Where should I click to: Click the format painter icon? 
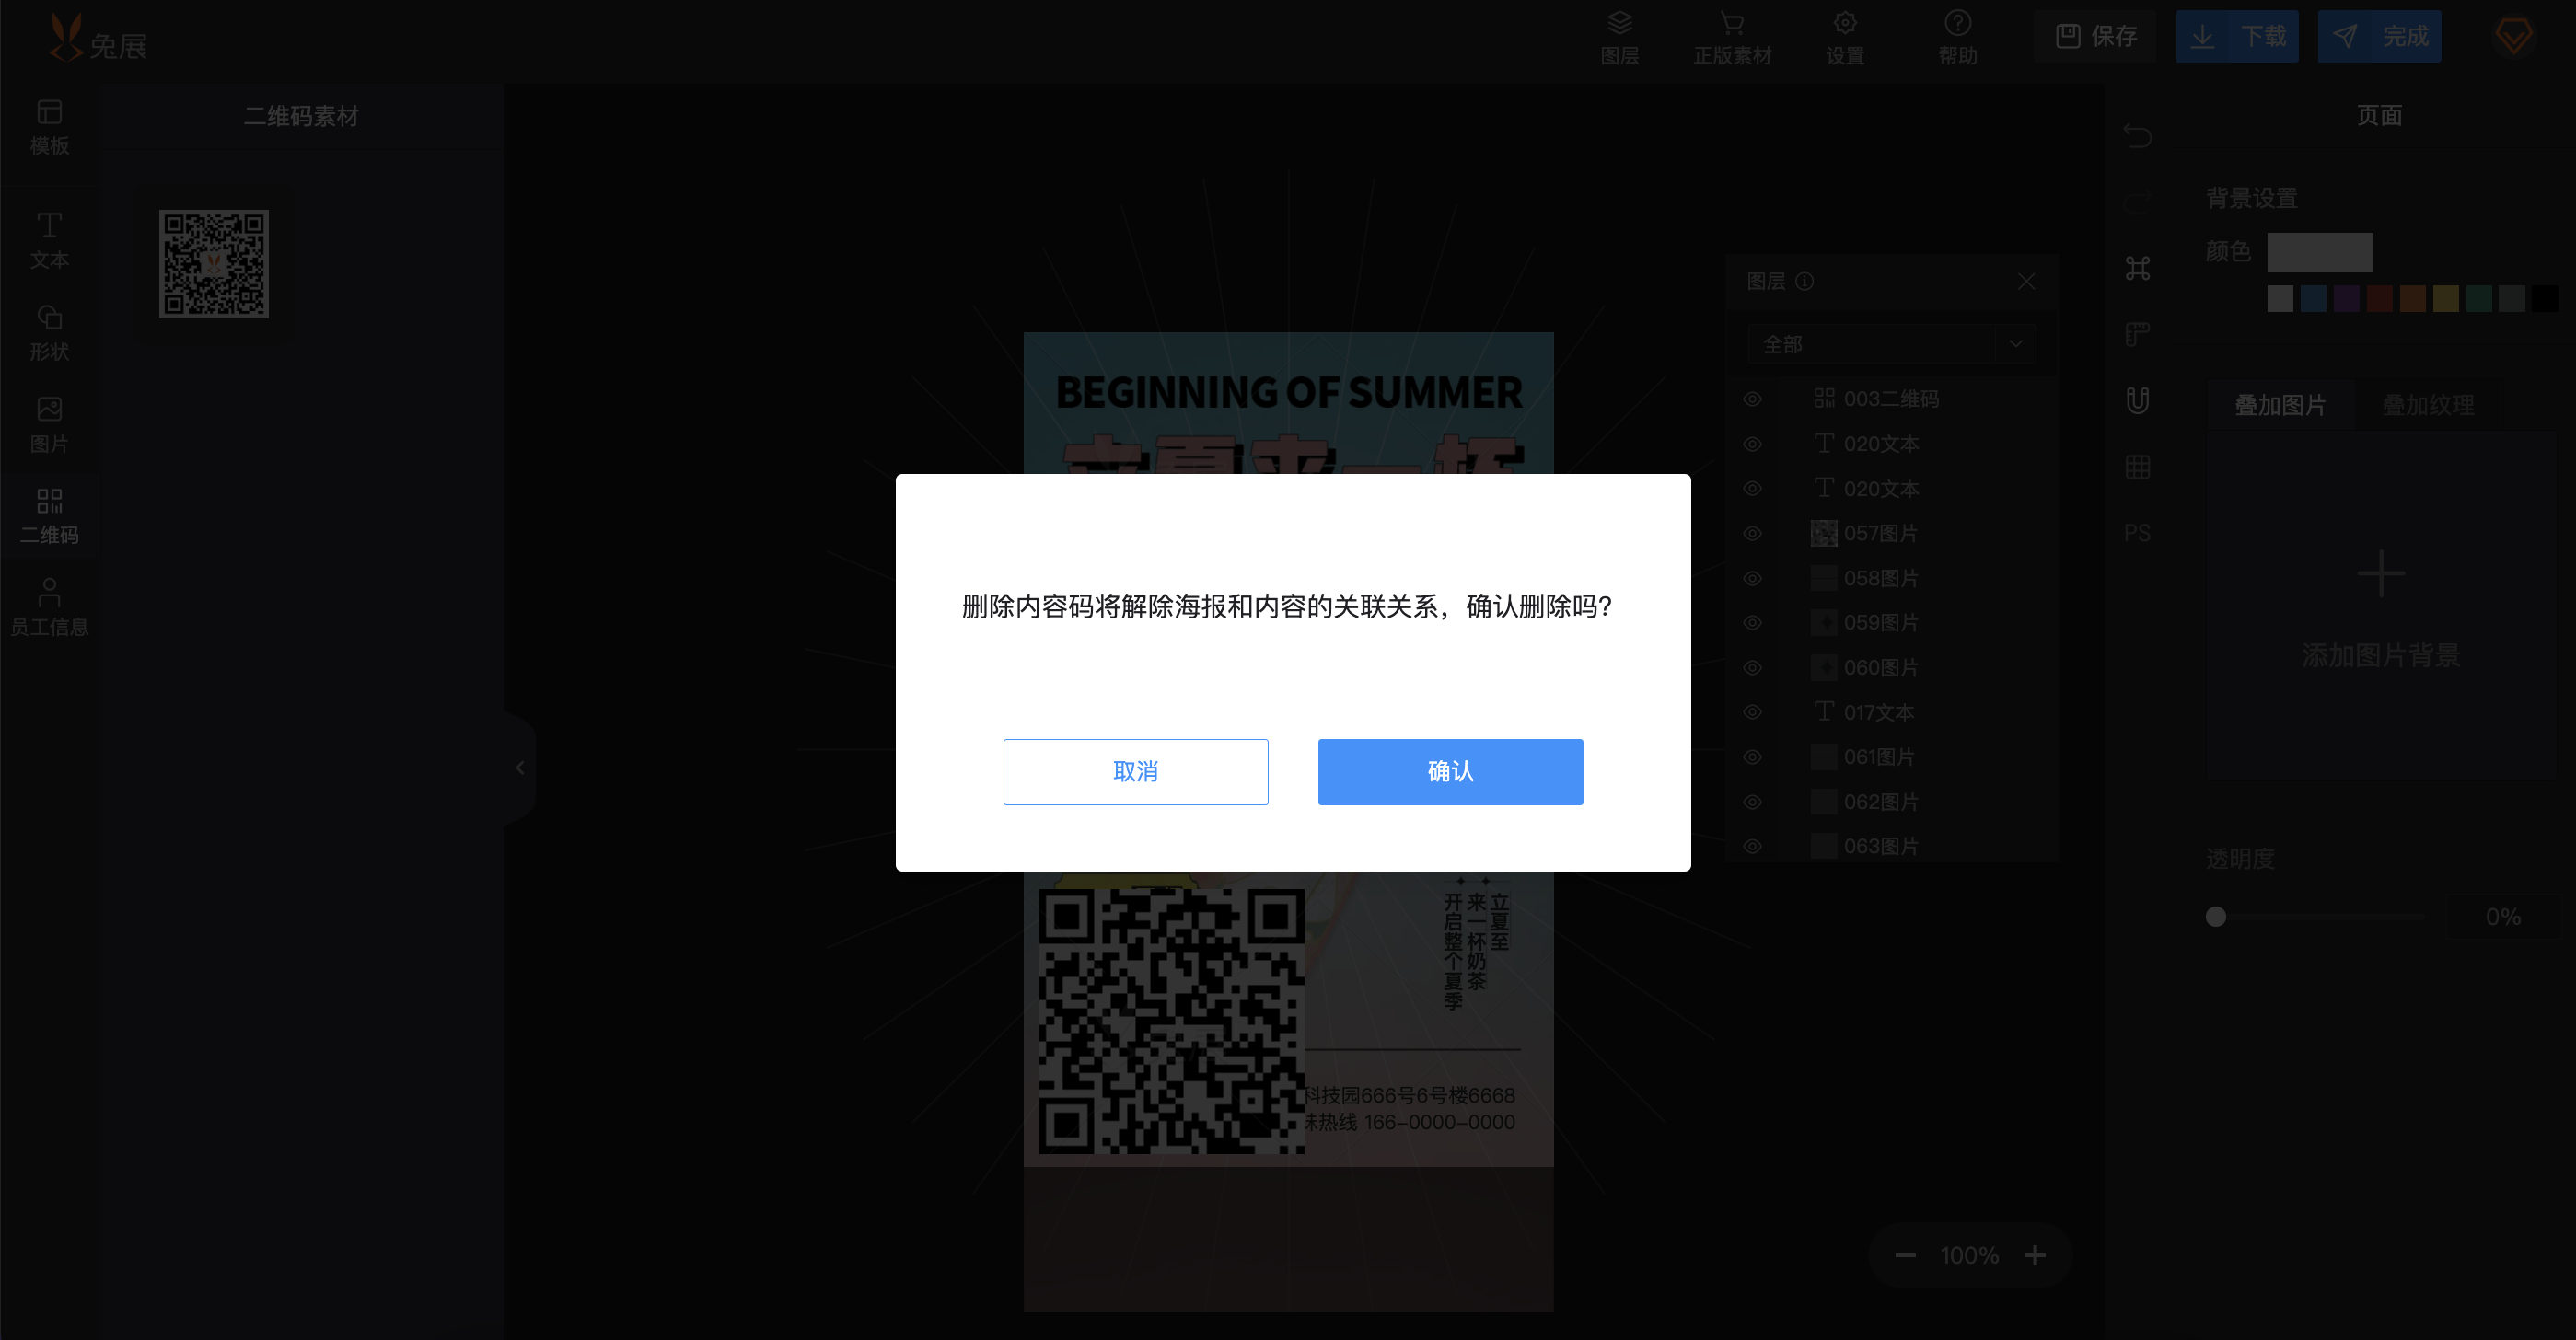click(x=2138, y=334)
